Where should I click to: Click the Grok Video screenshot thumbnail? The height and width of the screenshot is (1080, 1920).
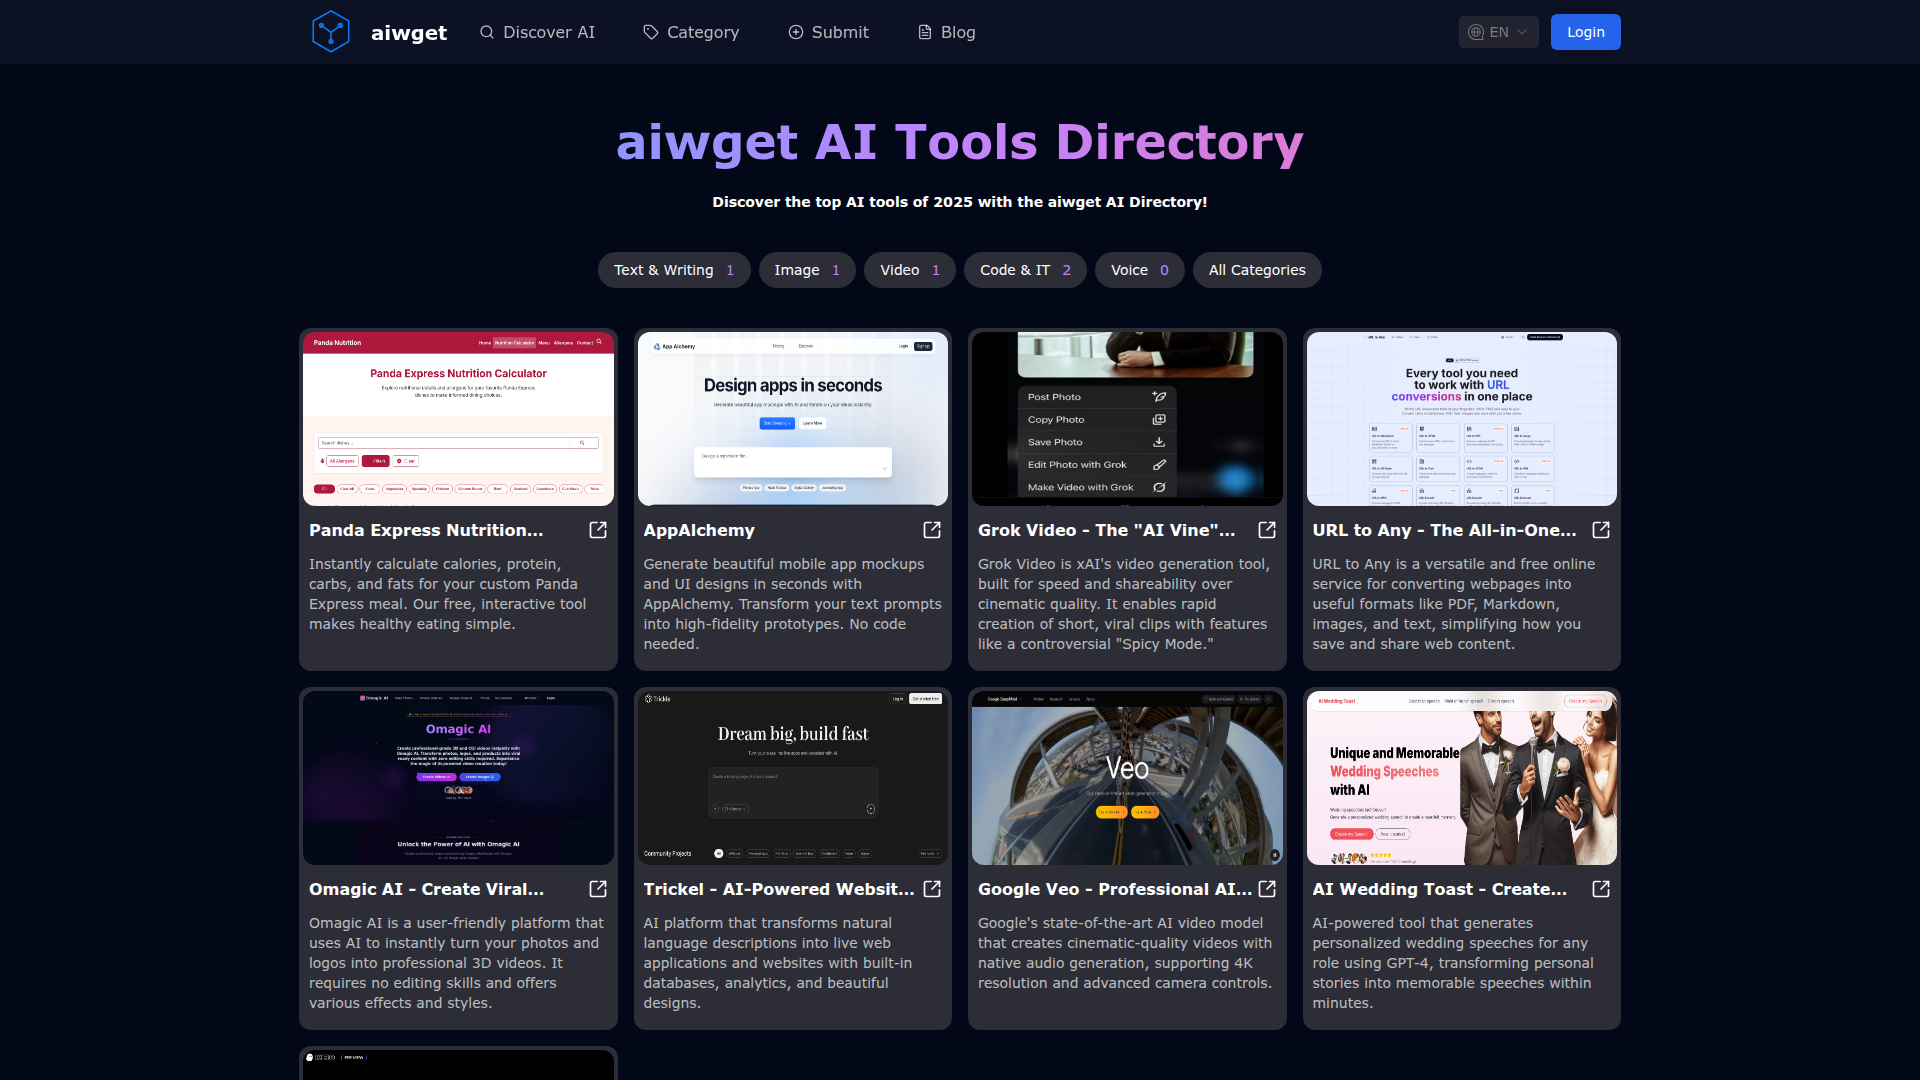pos(1127,419)
